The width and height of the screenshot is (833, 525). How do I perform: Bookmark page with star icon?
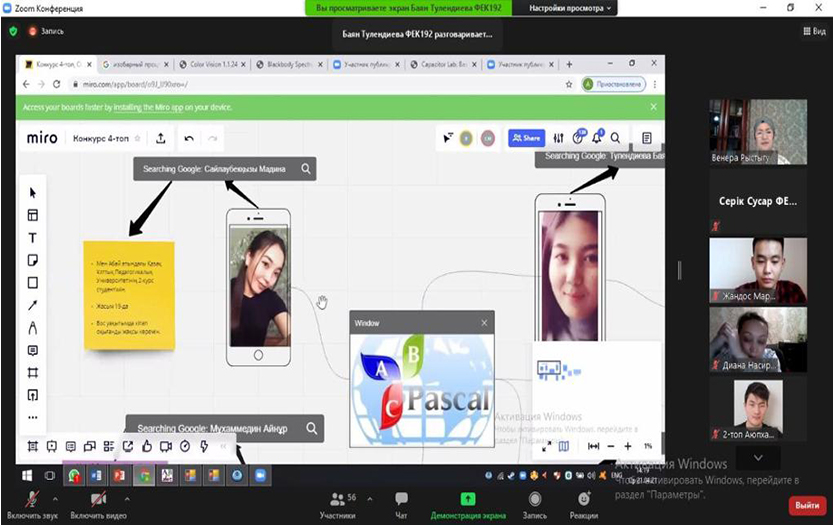[x=569, y=84]
